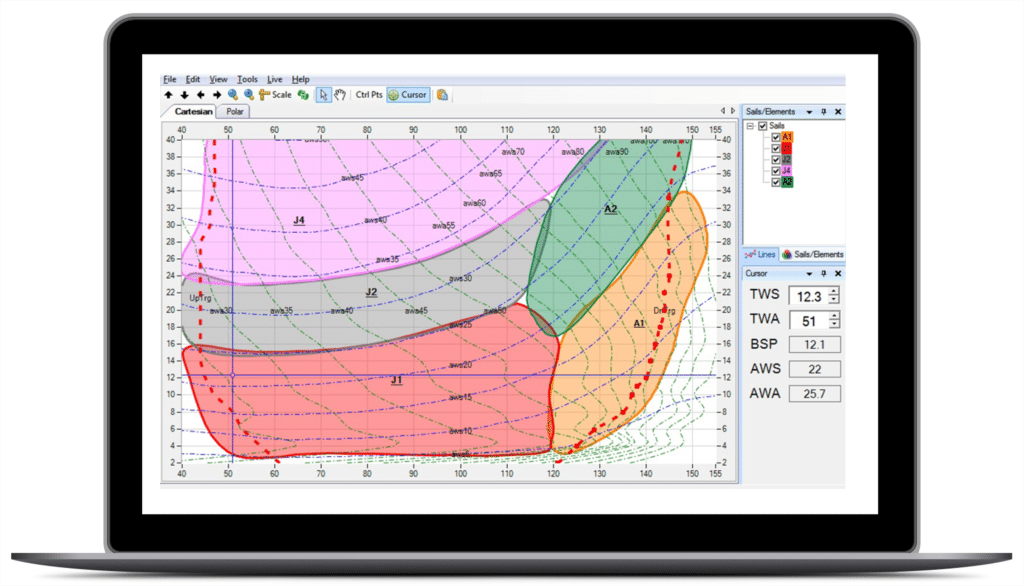
Task: Open the File menu
Action: pos(170,79)
